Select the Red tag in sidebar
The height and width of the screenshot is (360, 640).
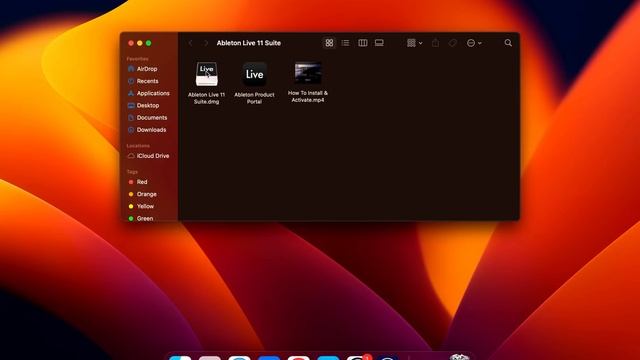[142, 182]
